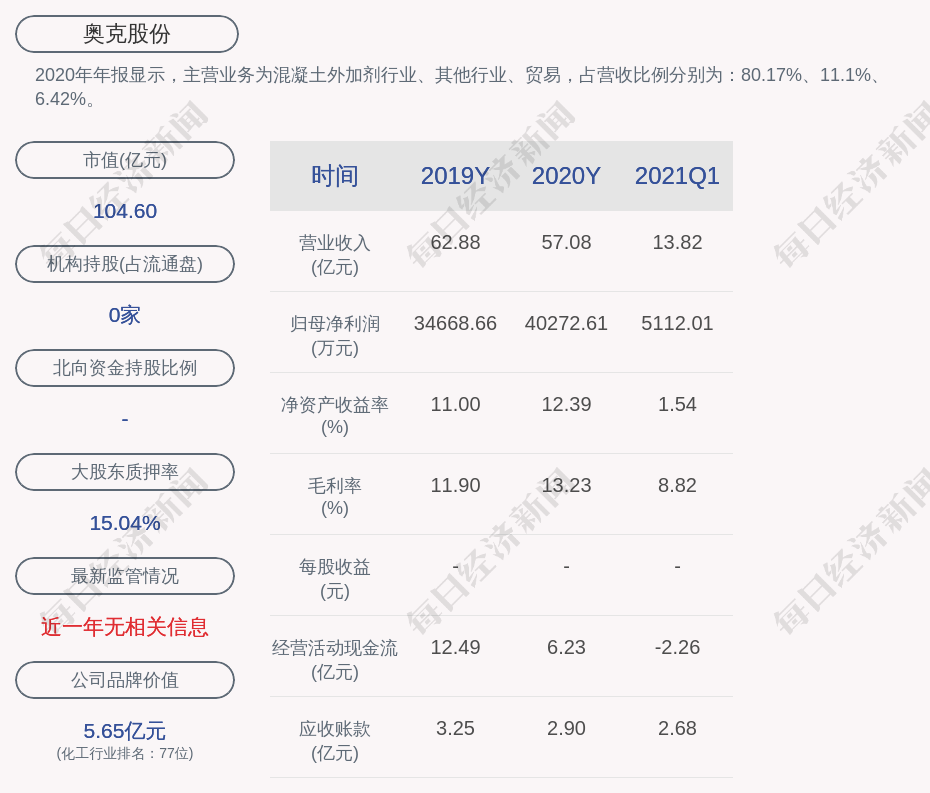930x793 pixels.
Task: Click the 最新监管情况 label pill
Action: tap(125, 576)
